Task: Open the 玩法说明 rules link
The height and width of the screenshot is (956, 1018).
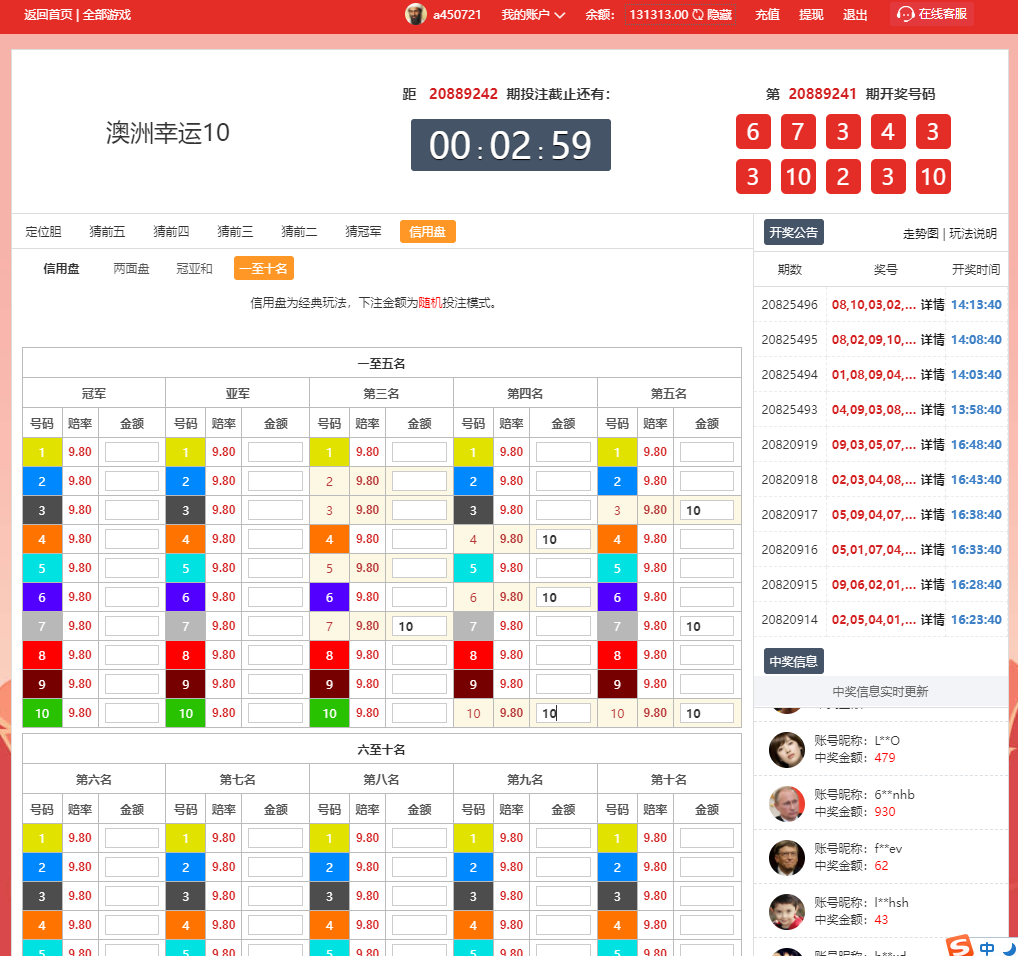Action: (x=972, y=233)
